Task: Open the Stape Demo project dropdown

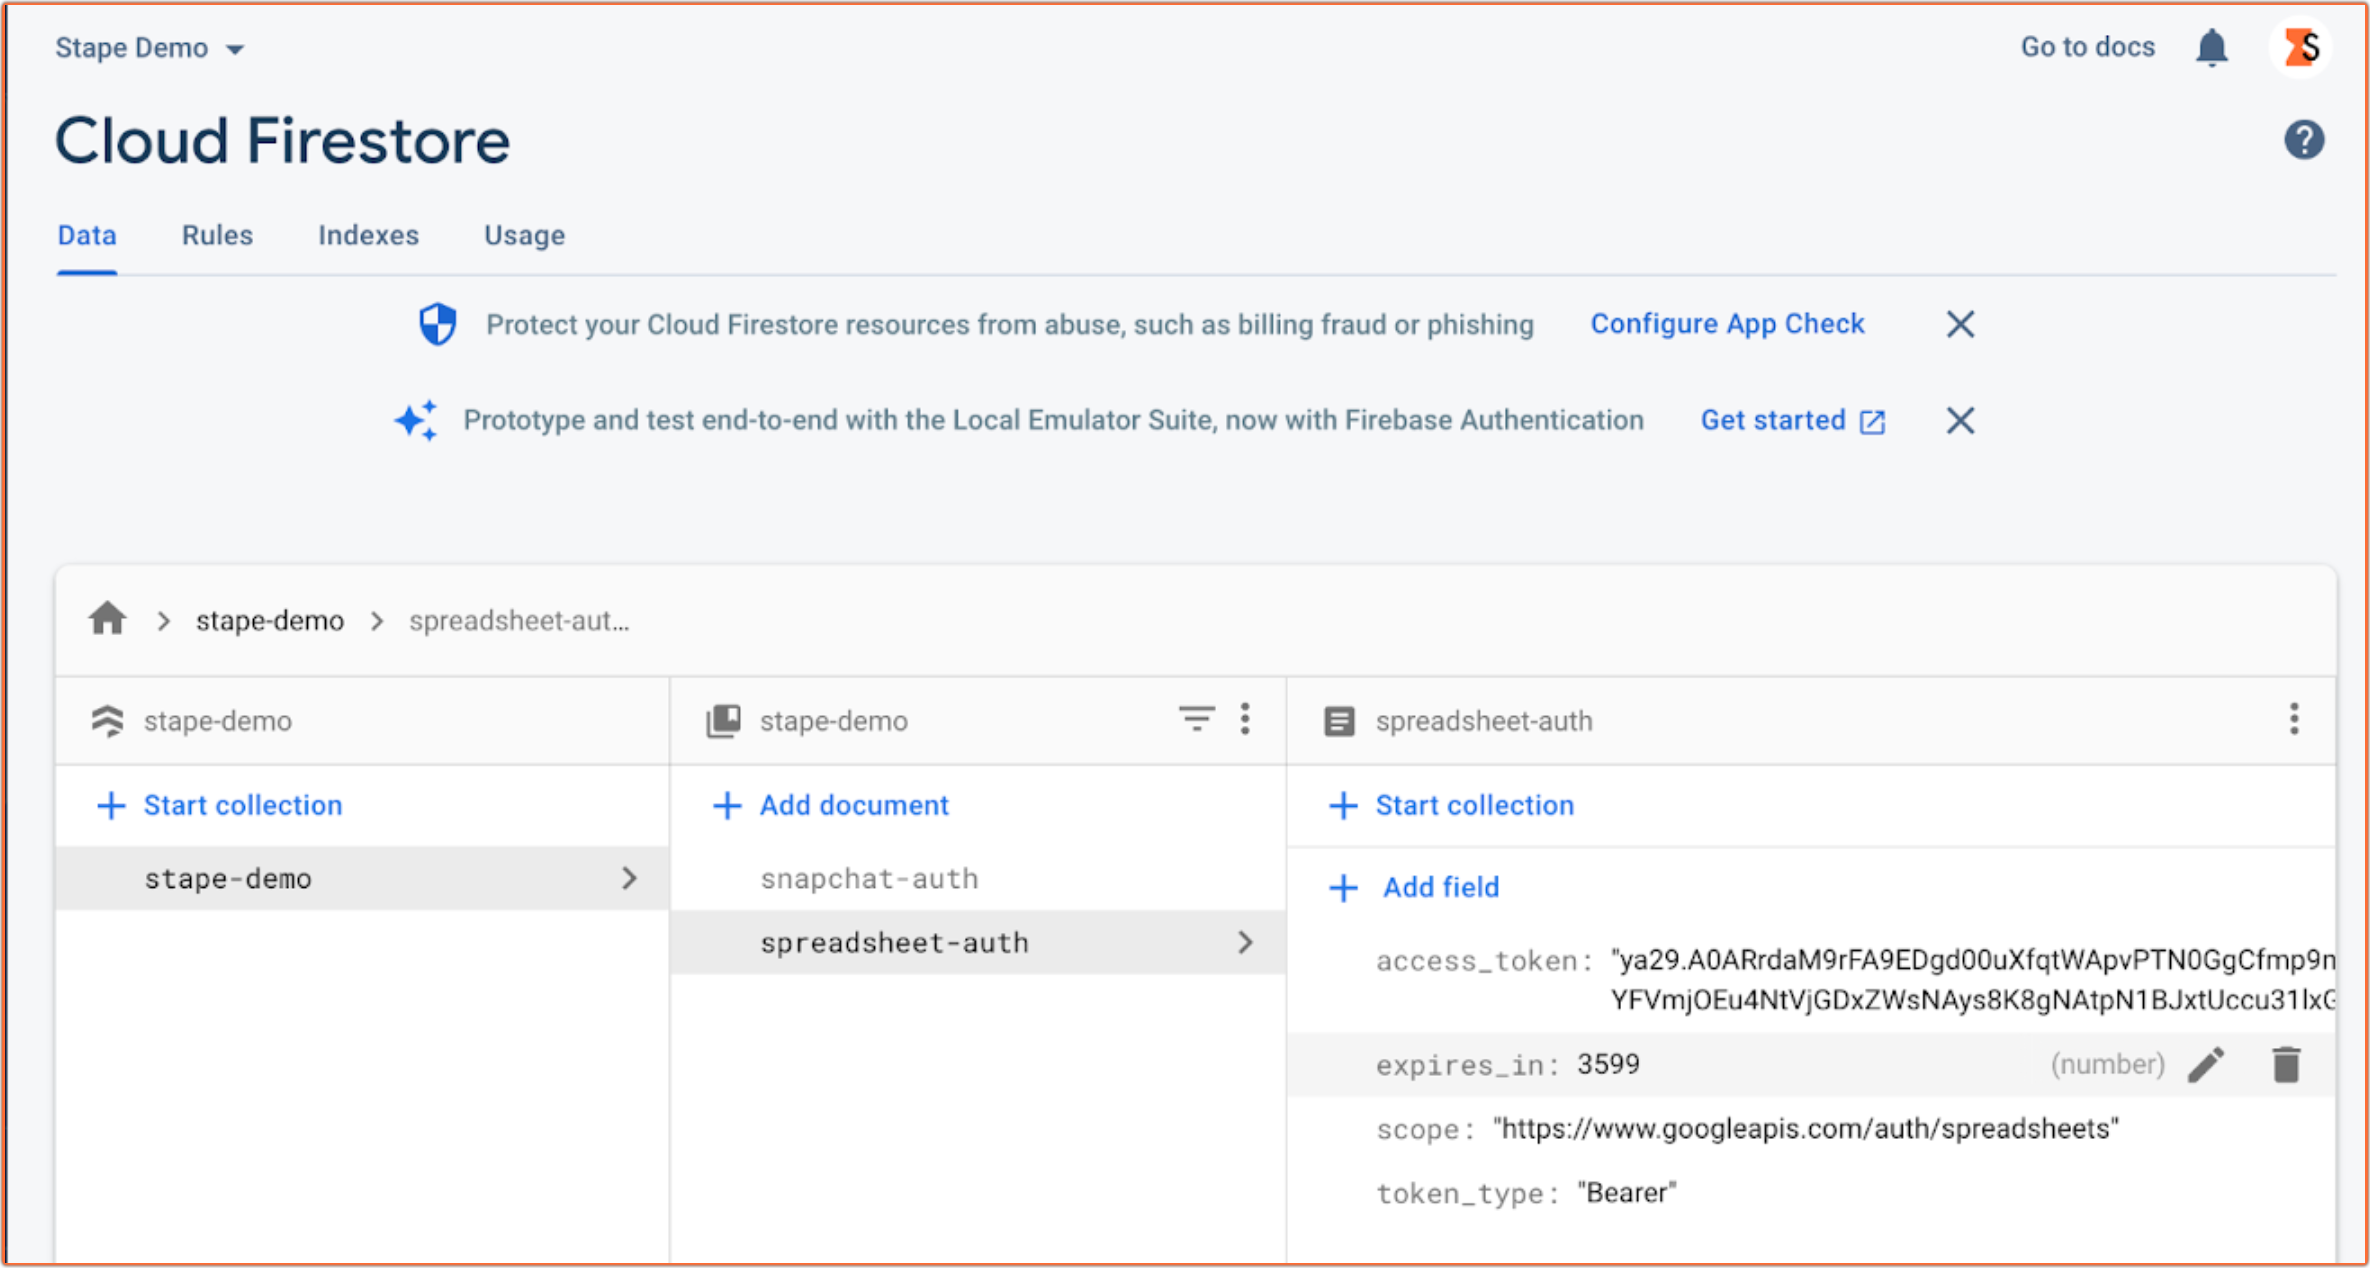Action: pyautogui.click(x=150, y=48)
